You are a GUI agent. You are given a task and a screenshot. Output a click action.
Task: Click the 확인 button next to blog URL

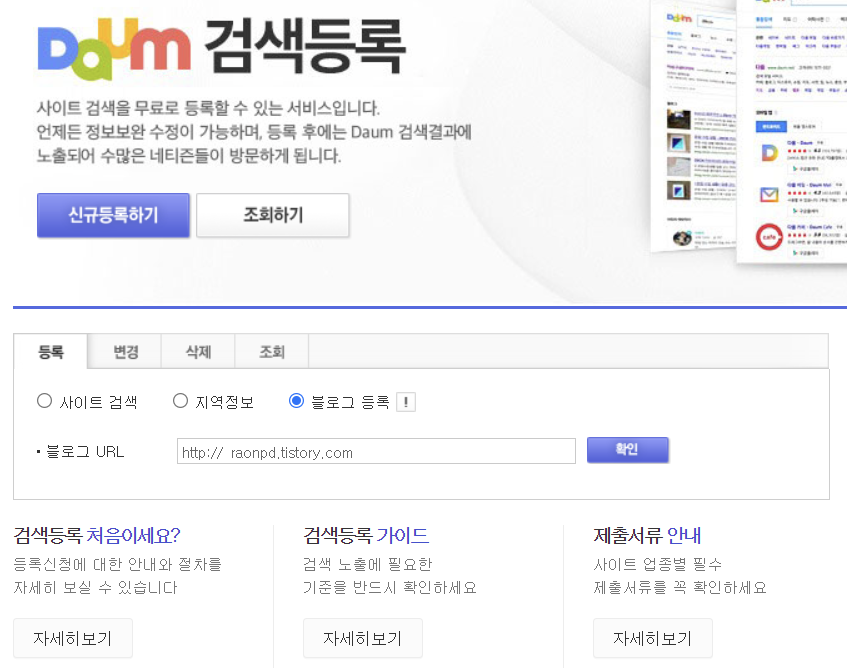pos(628,449)
